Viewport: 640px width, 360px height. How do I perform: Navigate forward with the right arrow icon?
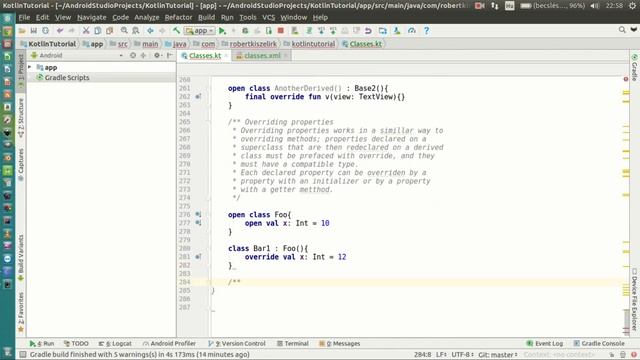click(162, 31)
